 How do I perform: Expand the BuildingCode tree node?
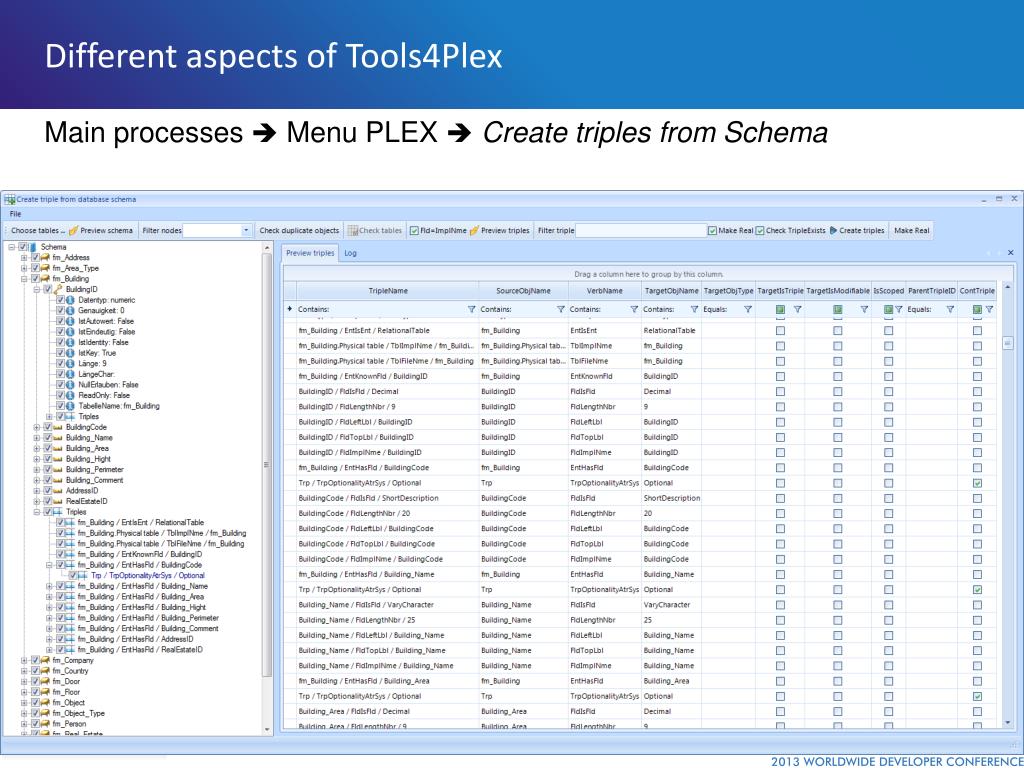click(x=37, y=427)
